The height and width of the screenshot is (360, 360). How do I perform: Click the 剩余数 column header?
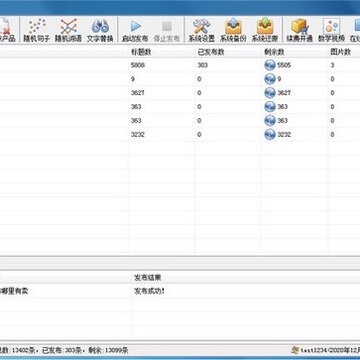point(274,52)
